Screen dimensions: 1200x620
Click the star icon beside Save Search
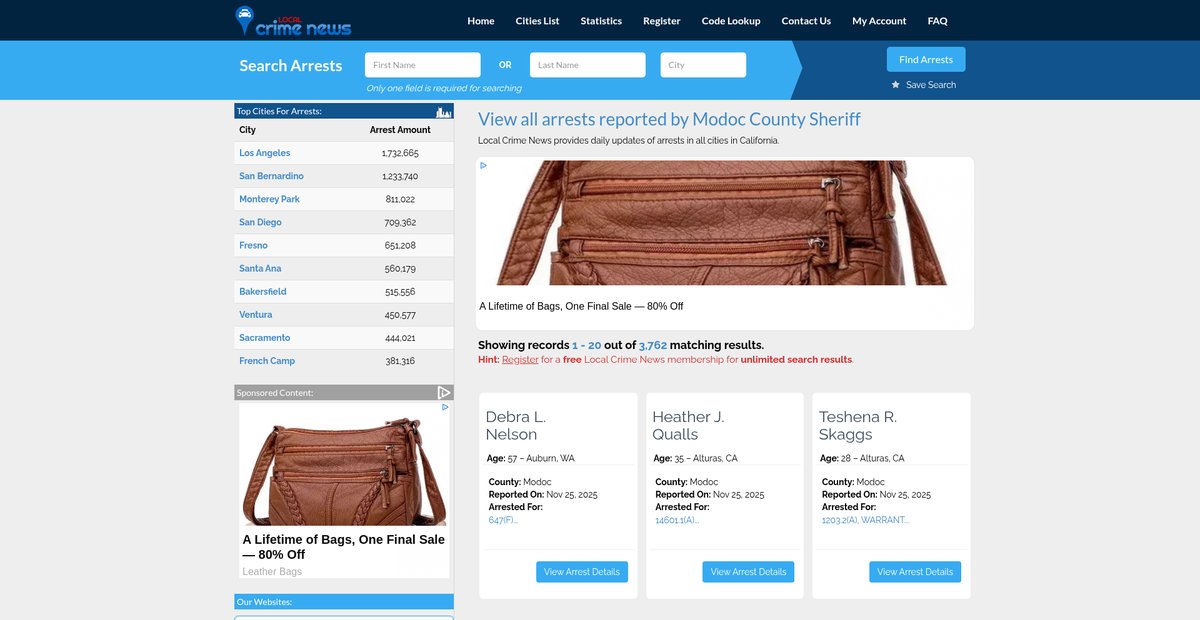[x=896, y=85]
